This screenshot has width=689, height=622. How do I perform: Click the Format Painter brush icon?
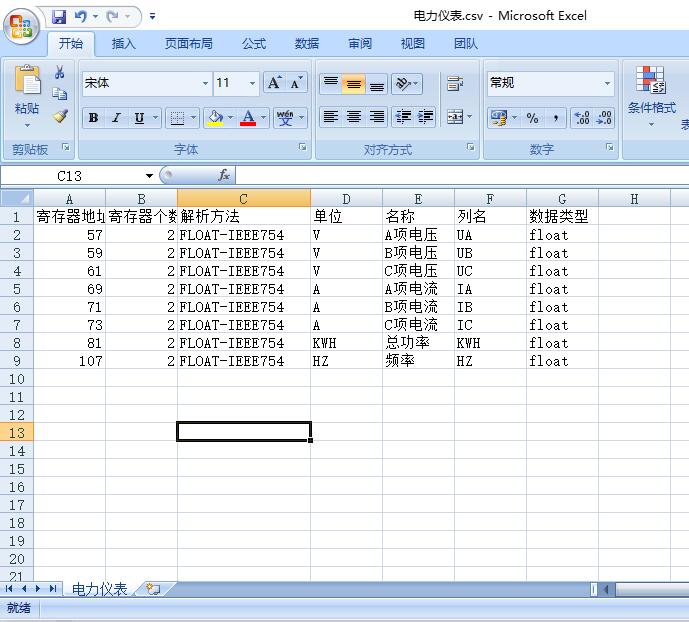[60, 115]
